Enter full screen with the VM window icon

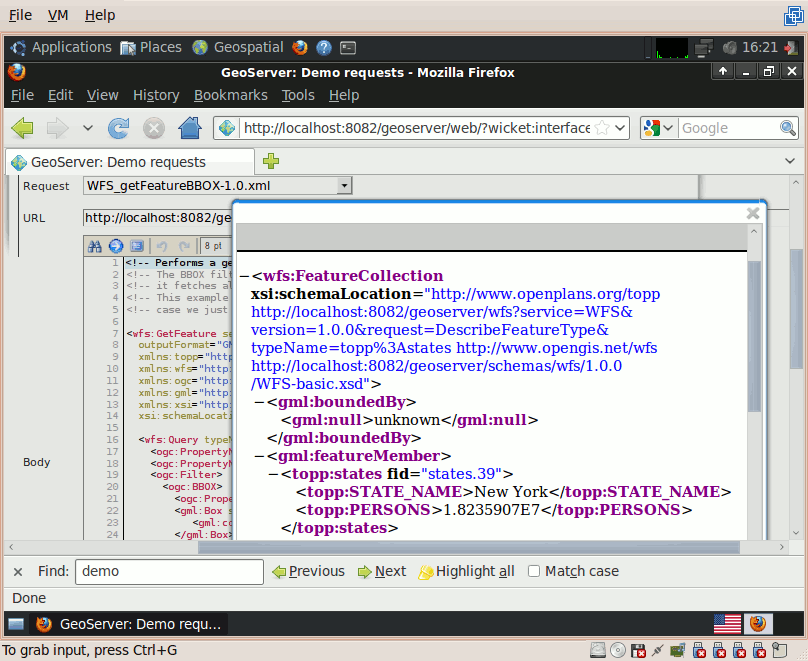pyautogui.click(x=793, y=16)
